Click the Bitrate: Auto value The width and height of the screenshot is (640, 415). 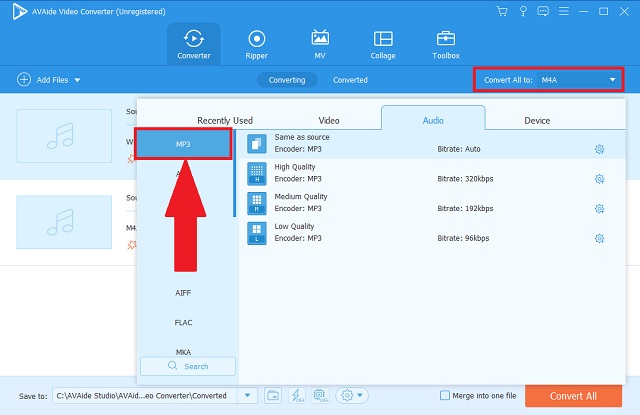[459, 149]
